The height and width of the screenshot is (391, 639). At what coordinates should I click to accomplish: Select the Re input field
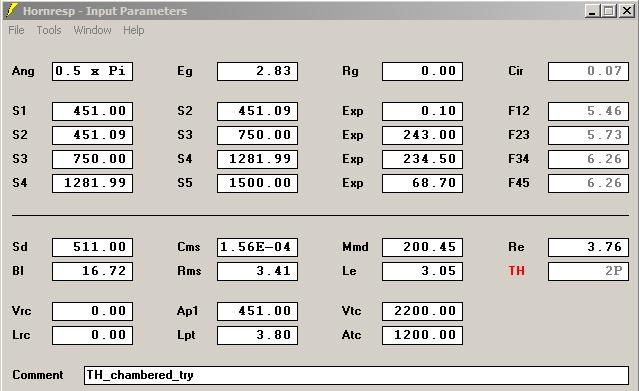pyautogui.click(x=588, y=247)
